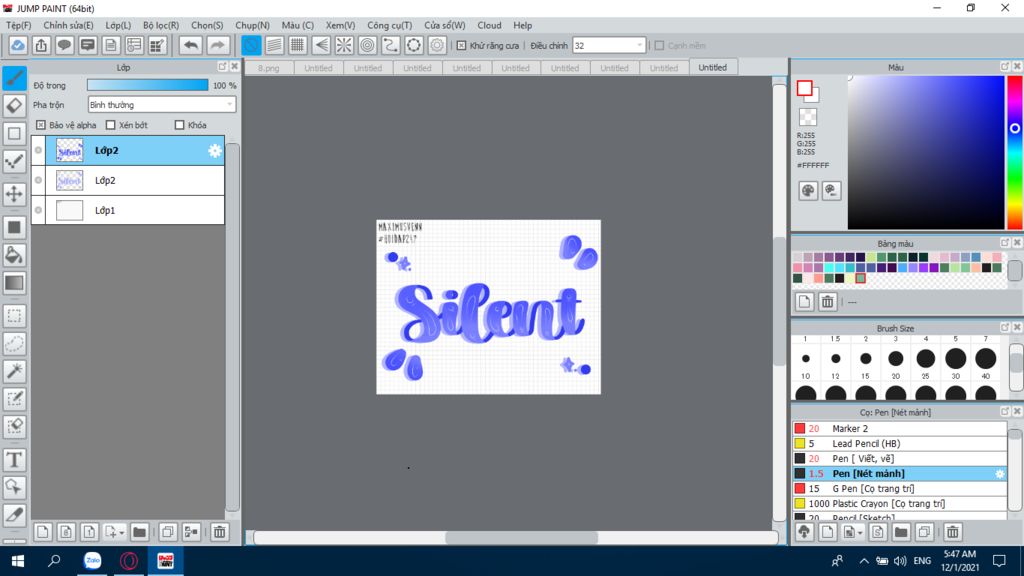Screen dimensions: 1024x576
Task: Select the Marker 2 brush
Action: pyautogui.click(x=899, y=428)
